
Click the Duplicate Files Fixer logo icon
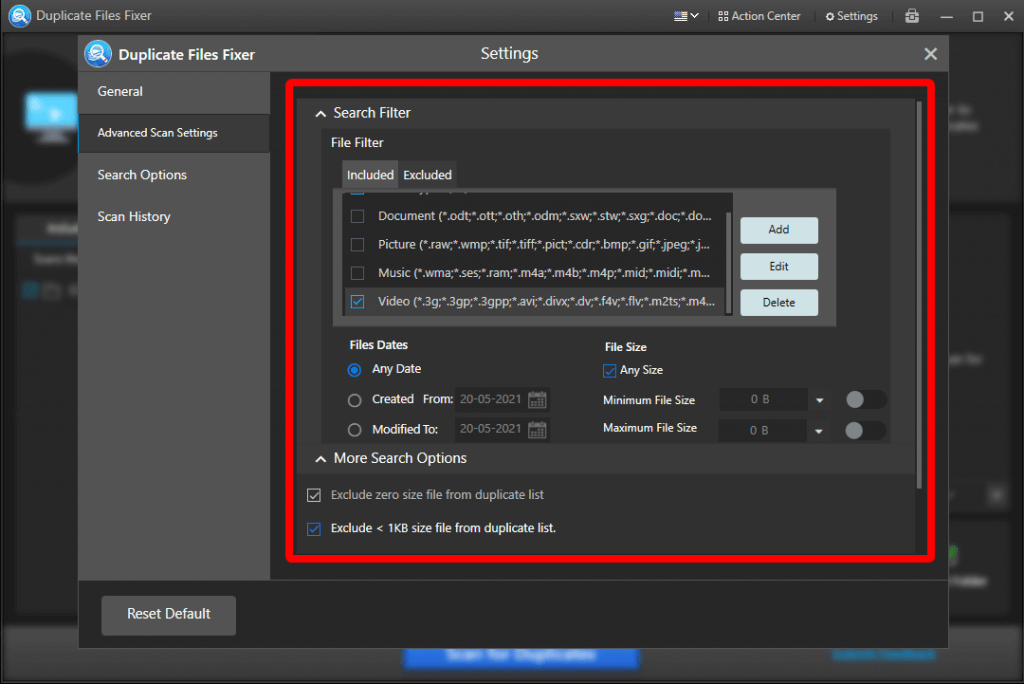pyautogui.click(x=19, y=15)
